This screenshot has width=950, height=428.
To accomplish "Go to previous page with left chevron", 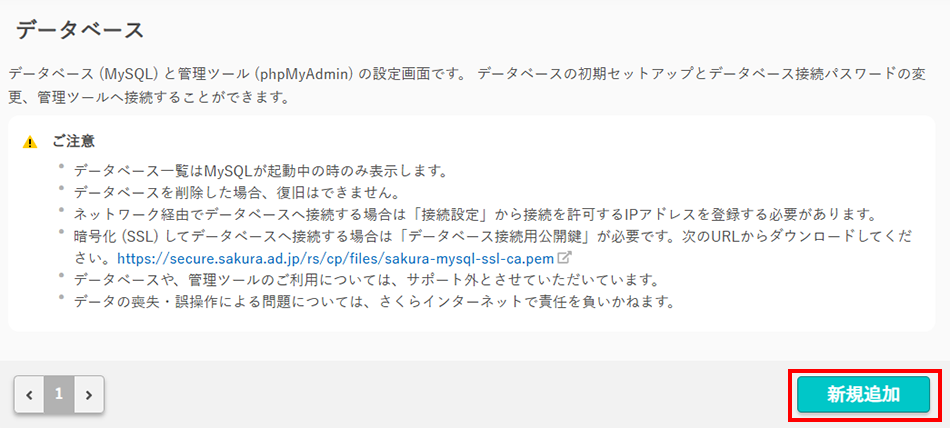I will click(29, 394).
